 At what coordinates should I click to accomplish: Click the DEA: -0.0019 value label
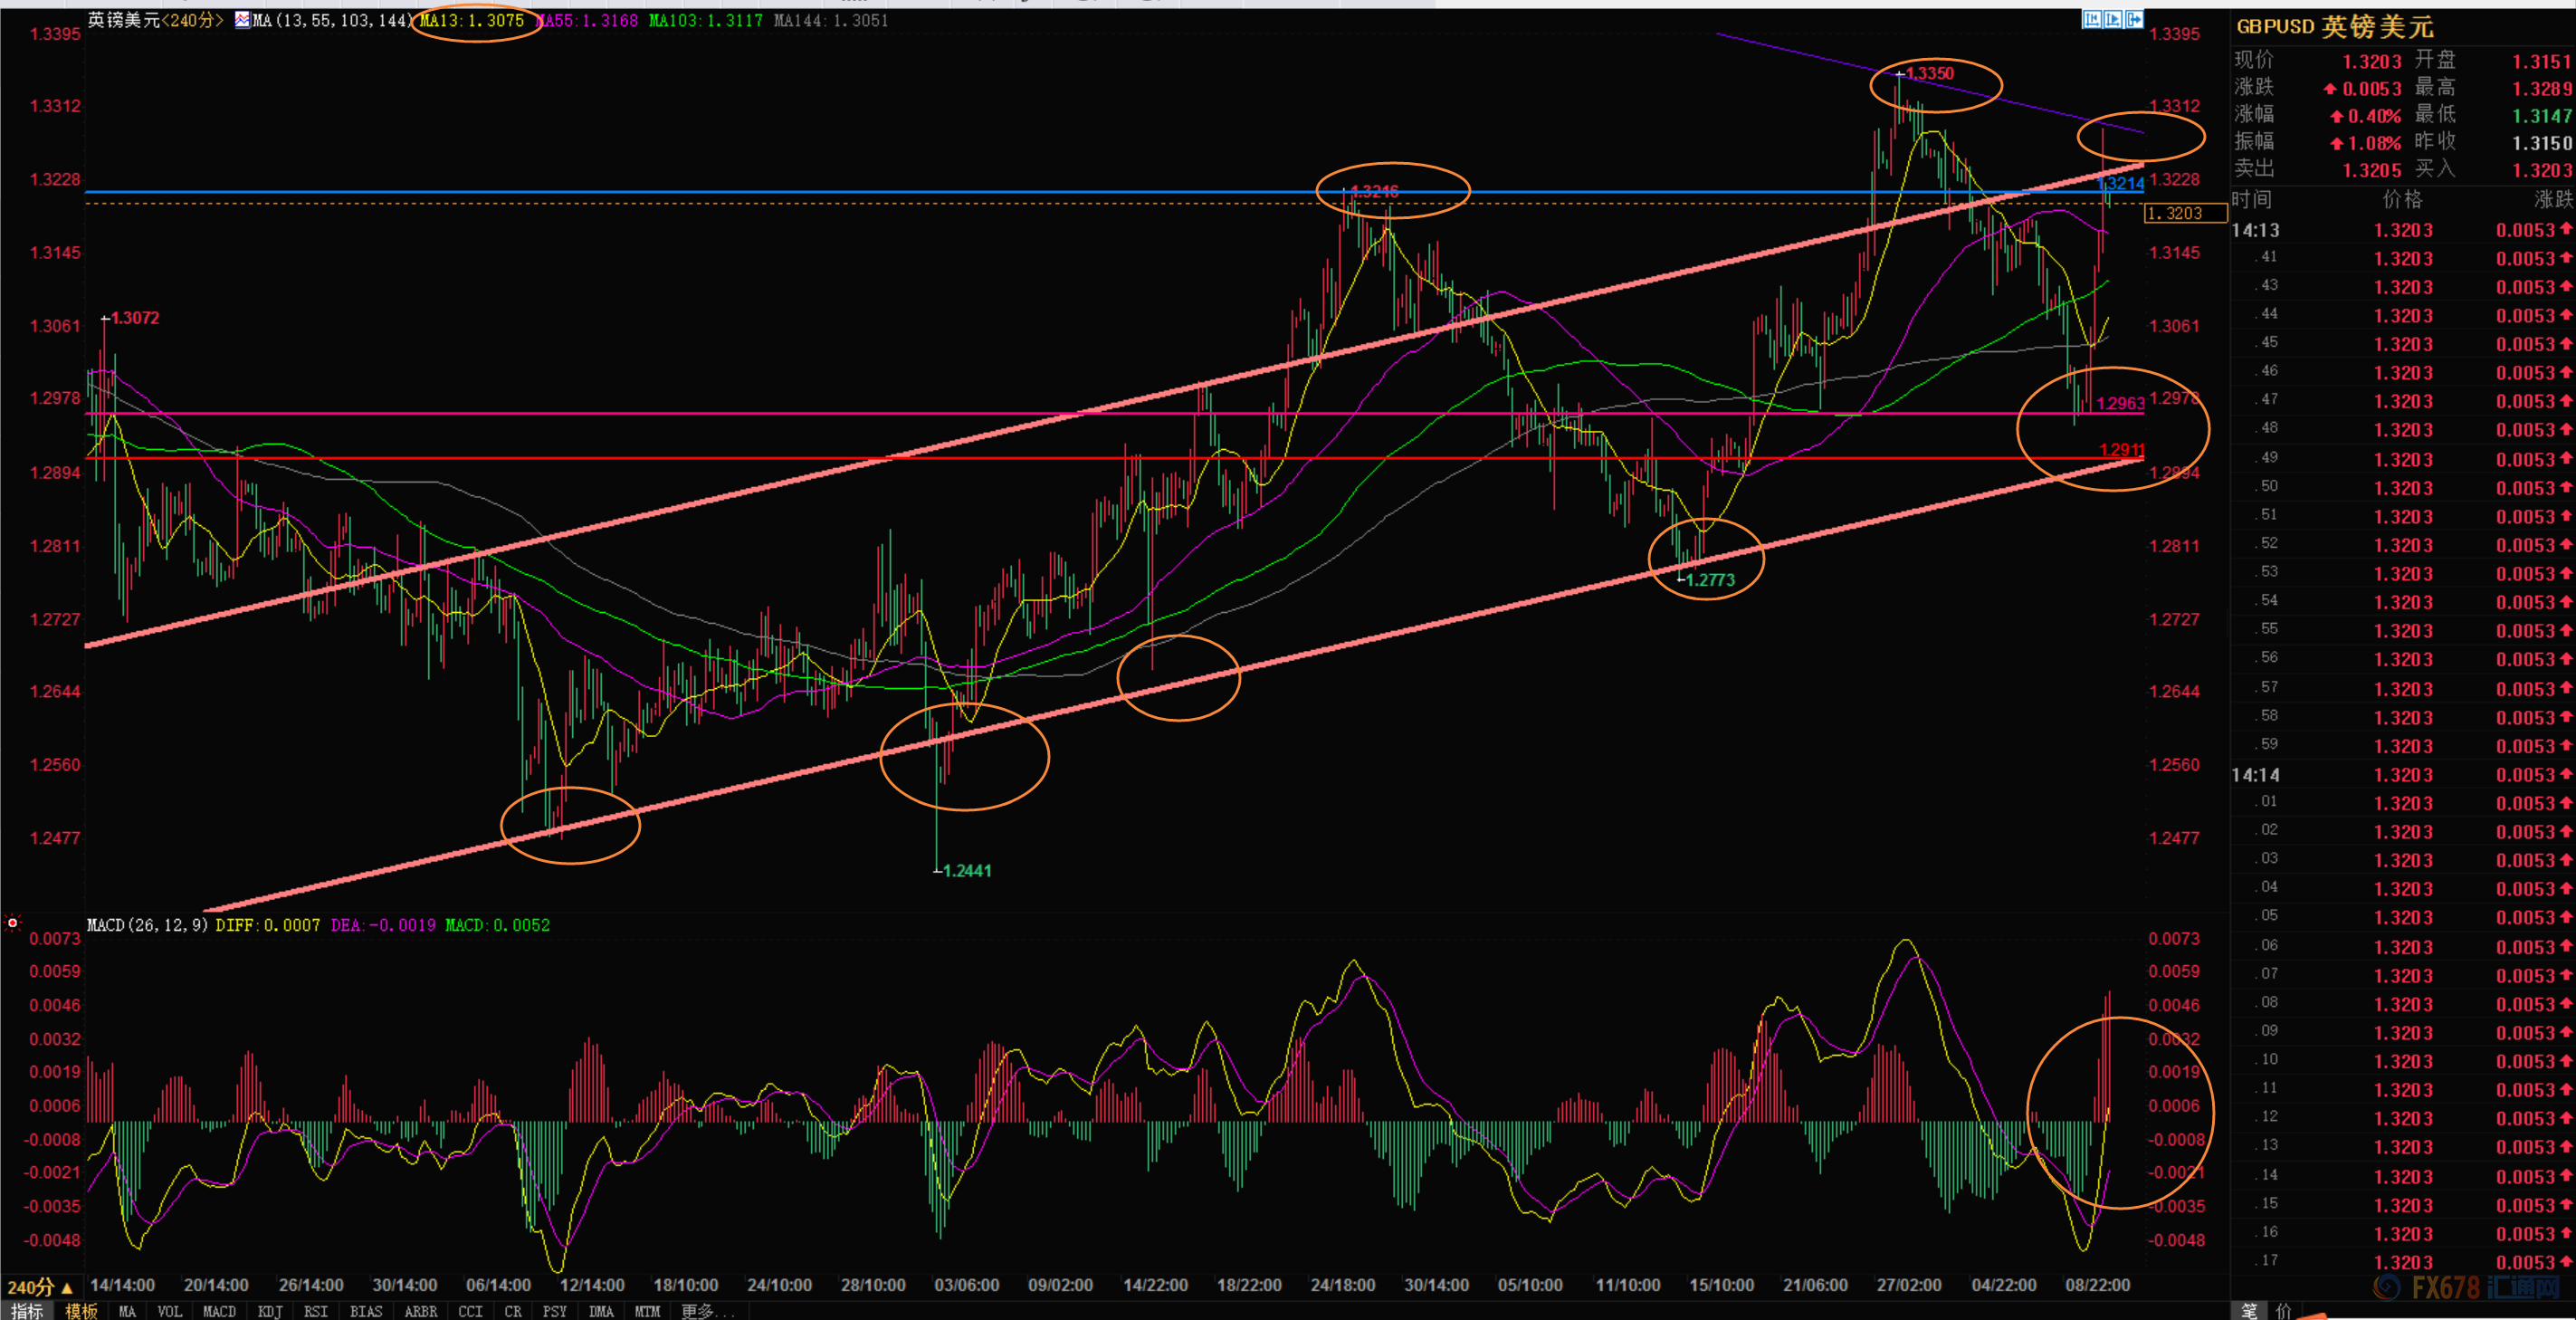click(x=383, y=925)
